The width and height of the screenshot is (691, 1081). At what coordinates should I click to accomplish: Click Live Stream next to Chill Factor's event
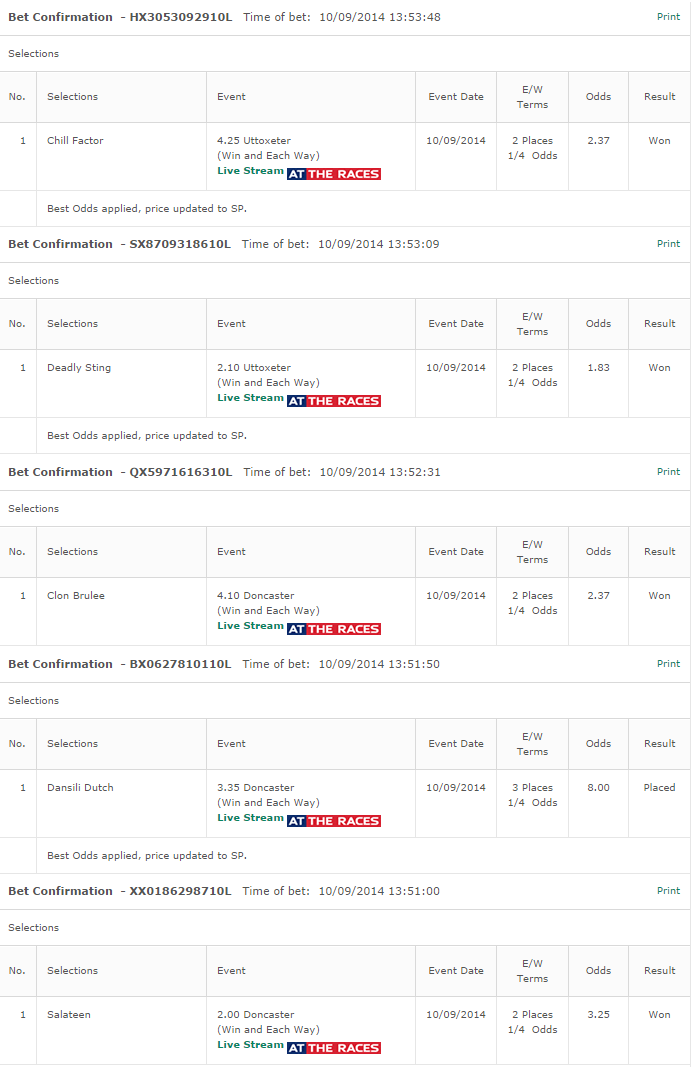tap(250, 173)
